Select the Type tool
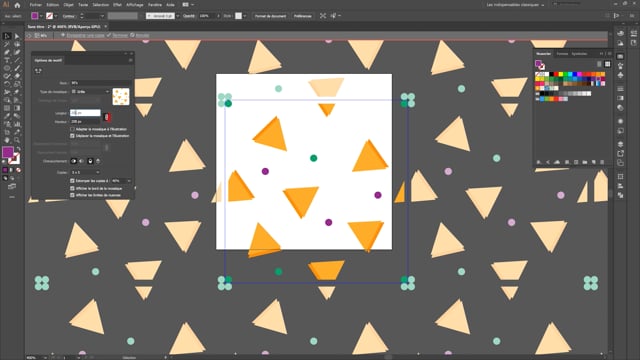The width and height of the screenshot is (640, 360). pos(7,60)
